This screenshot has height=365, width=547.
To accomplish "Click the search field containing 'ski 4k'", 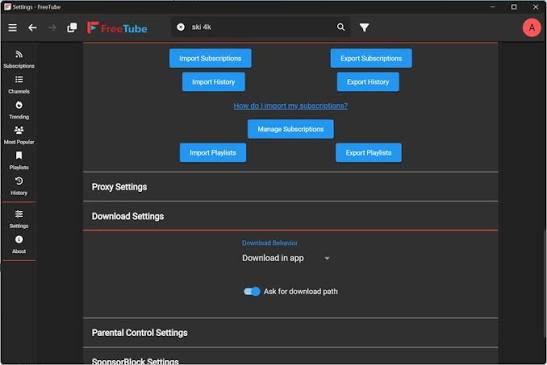I will click(262, 27).
